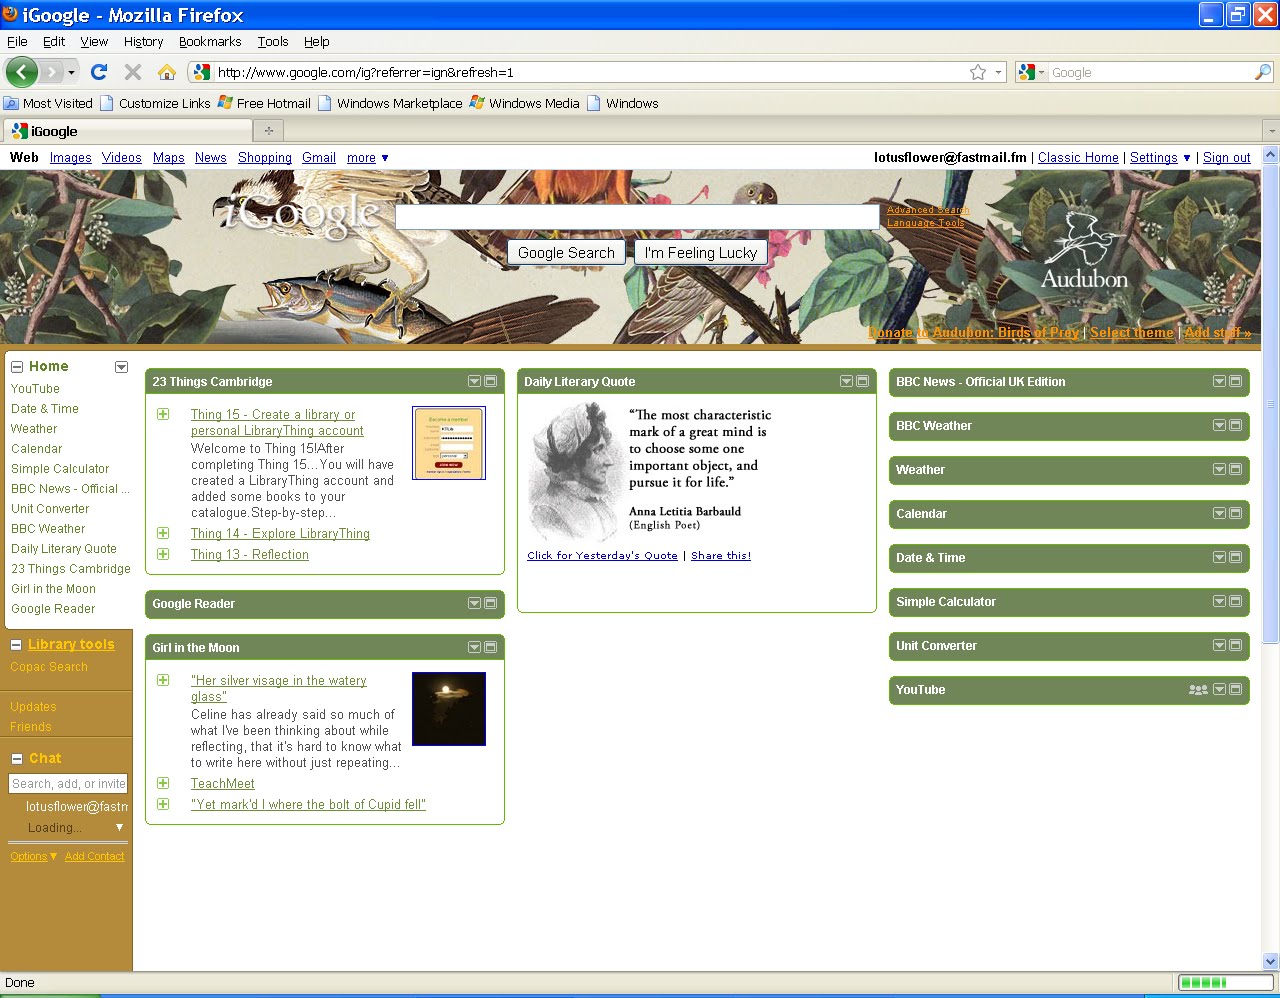Click the Gmail link in top navigation
The width and height of the screenshot is (1280, 998).
319,158
